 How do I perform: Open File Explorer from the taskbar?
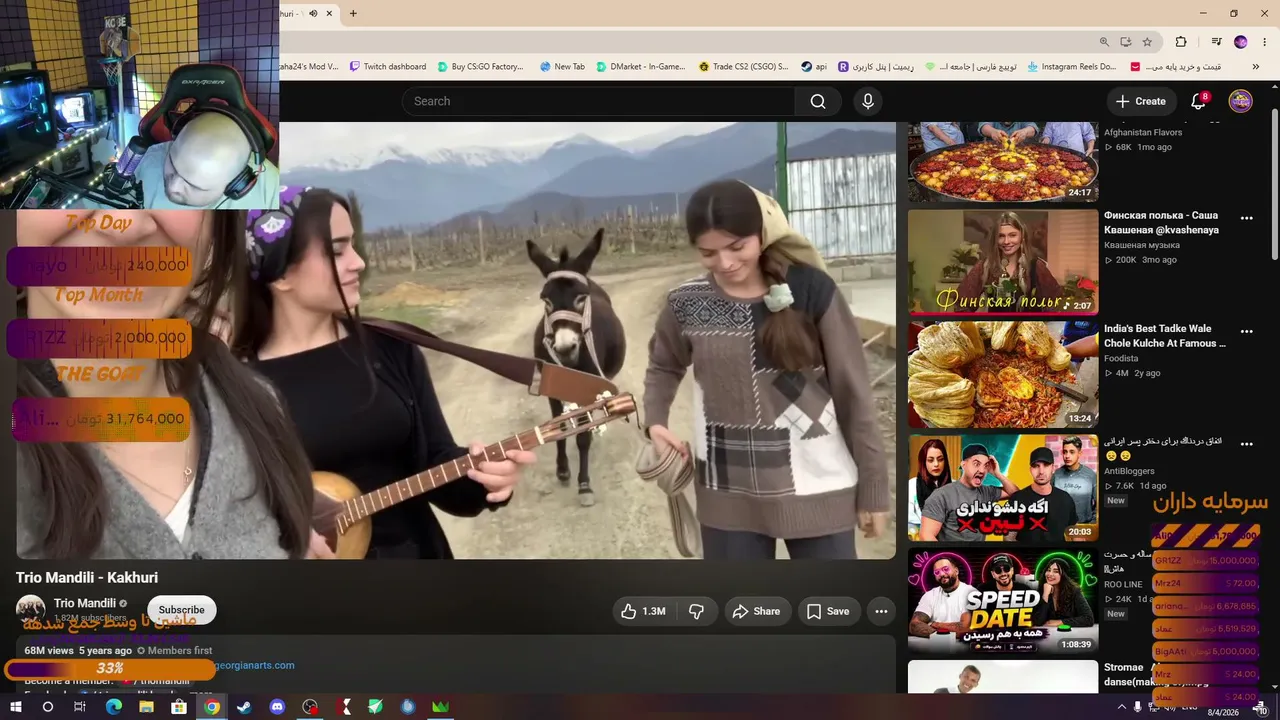pos(146,707)
